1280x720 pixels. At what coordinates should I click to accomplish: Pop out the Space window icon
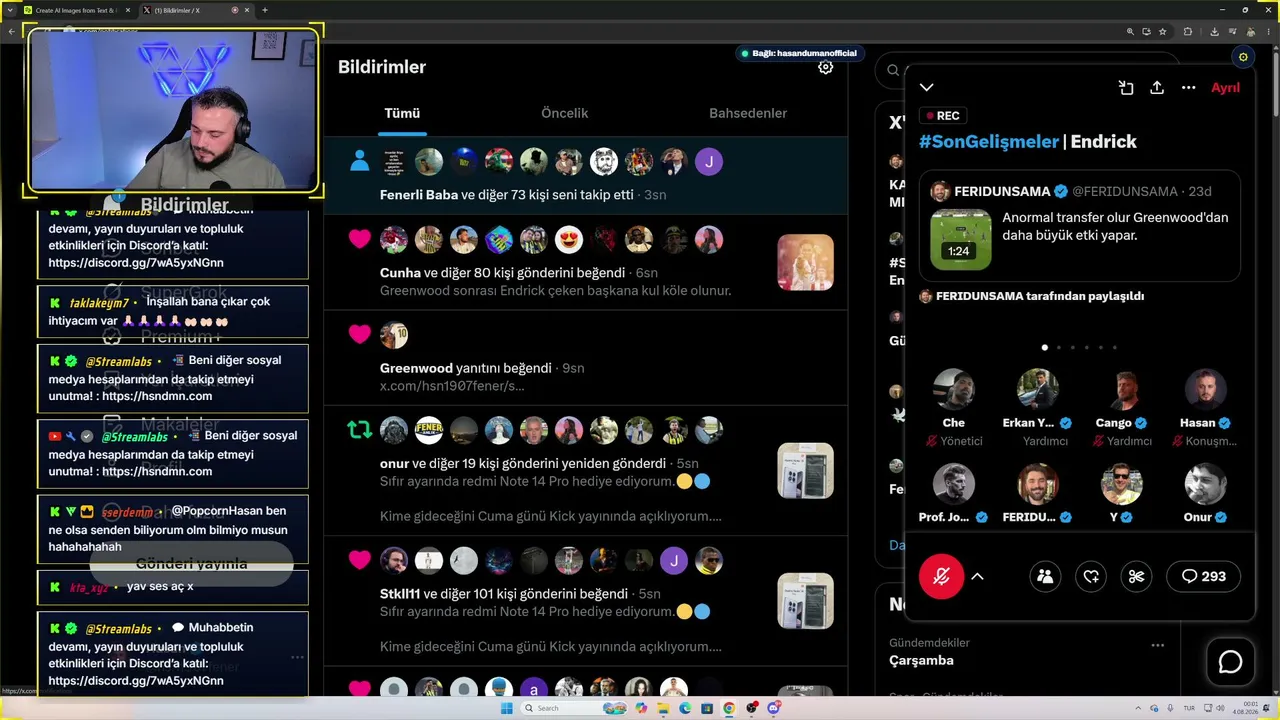coord(1126,88)
